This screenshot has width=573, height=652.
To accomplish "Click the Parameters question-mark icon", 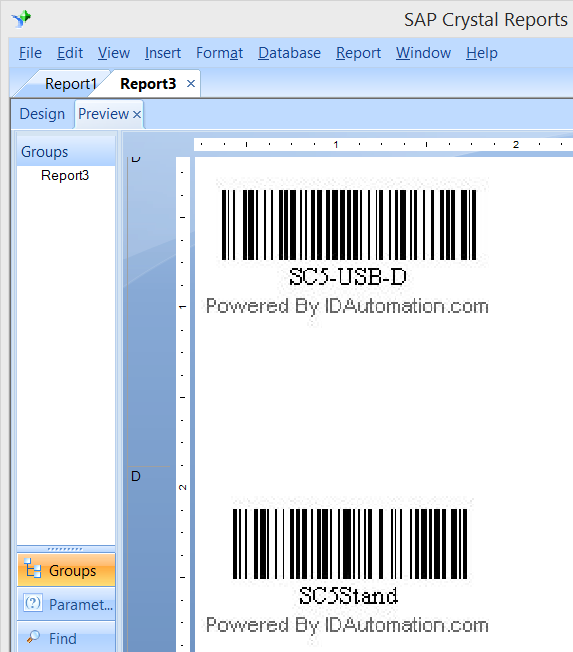I will coord(33,603).
